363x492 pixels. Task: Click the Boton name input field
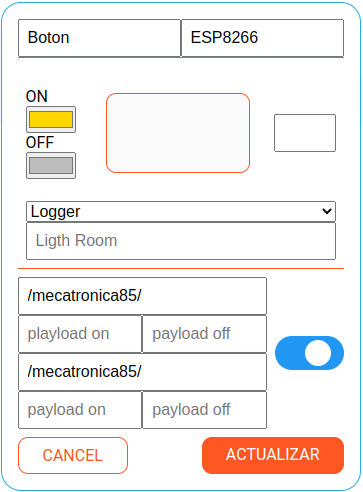pyautogui.click(x=99, y=38)
